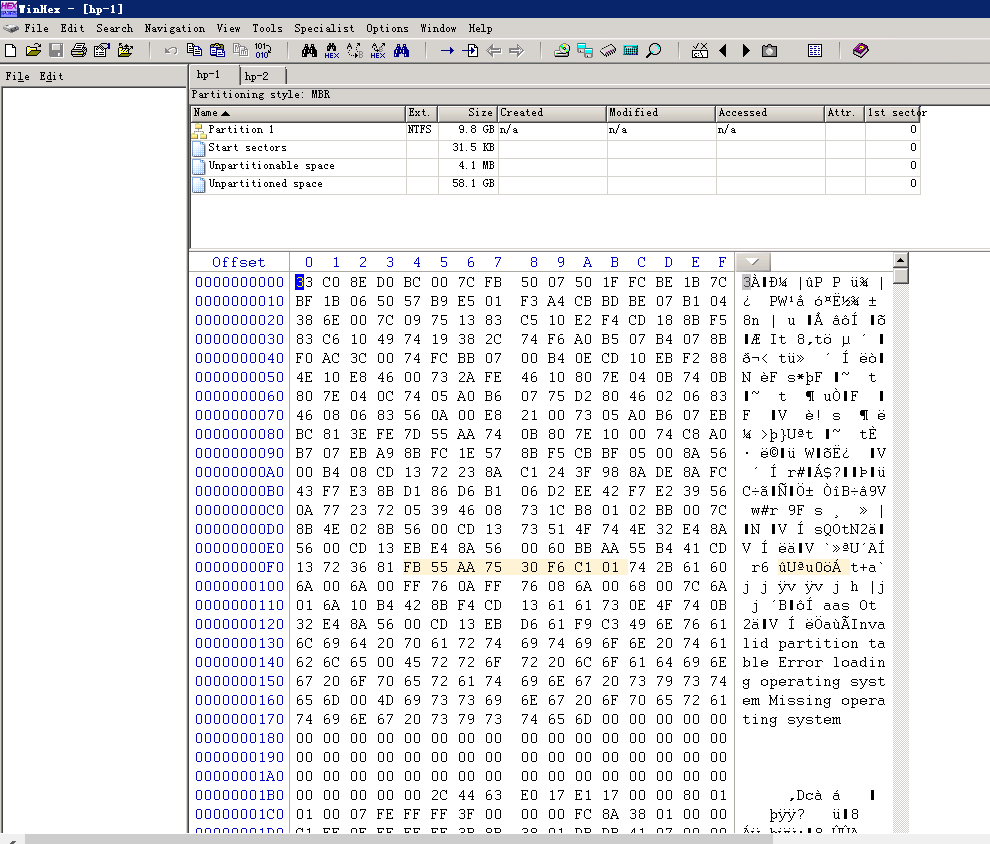Viewport: 990px width, 844px height.
Task: Click offset 00000001B0 in the hex view
Action: (x=239, y=795)
